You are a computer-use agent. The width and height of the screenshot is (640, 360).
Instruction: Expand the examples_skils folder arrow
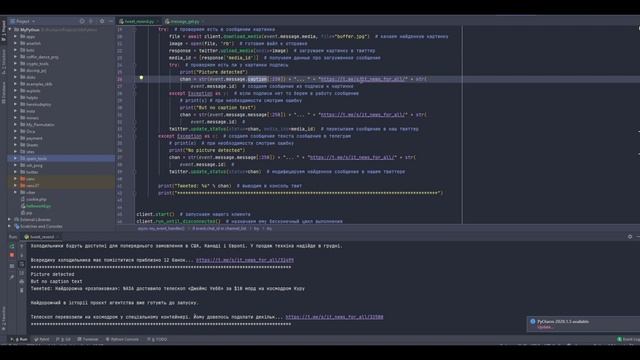pyautogui.click(x=16, y=84)
